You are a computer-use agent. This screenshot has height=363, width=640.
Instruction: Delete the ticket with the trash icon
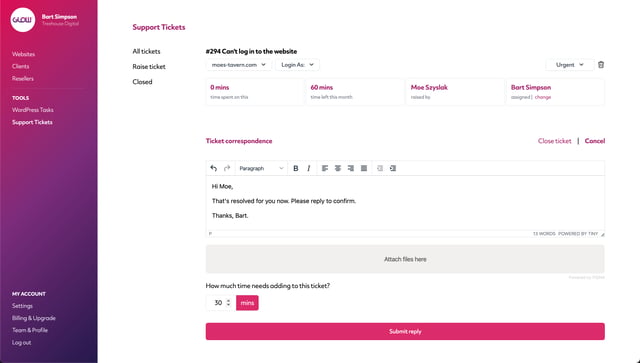(601, 65)
